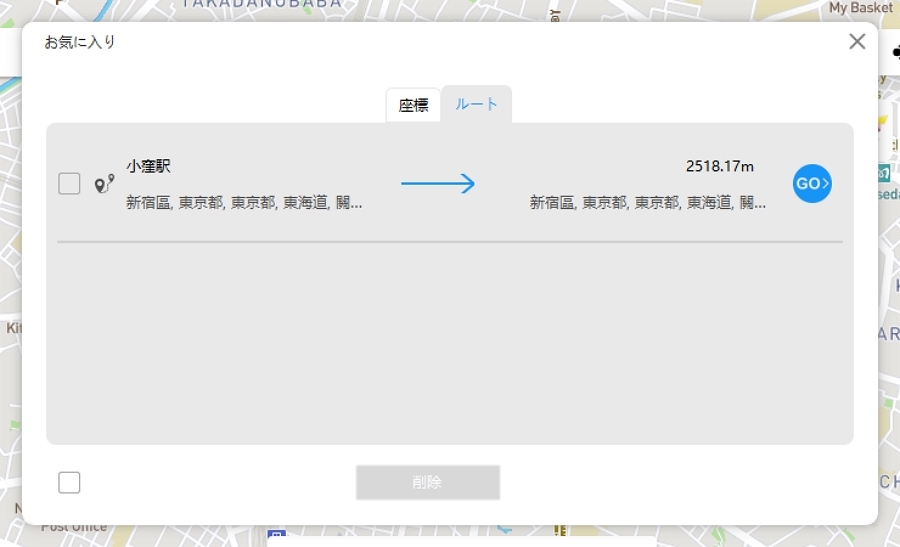The width and height of the screenshot is (900, 547).
Task: Click the Post Office map label
Action: pos(74,527)
